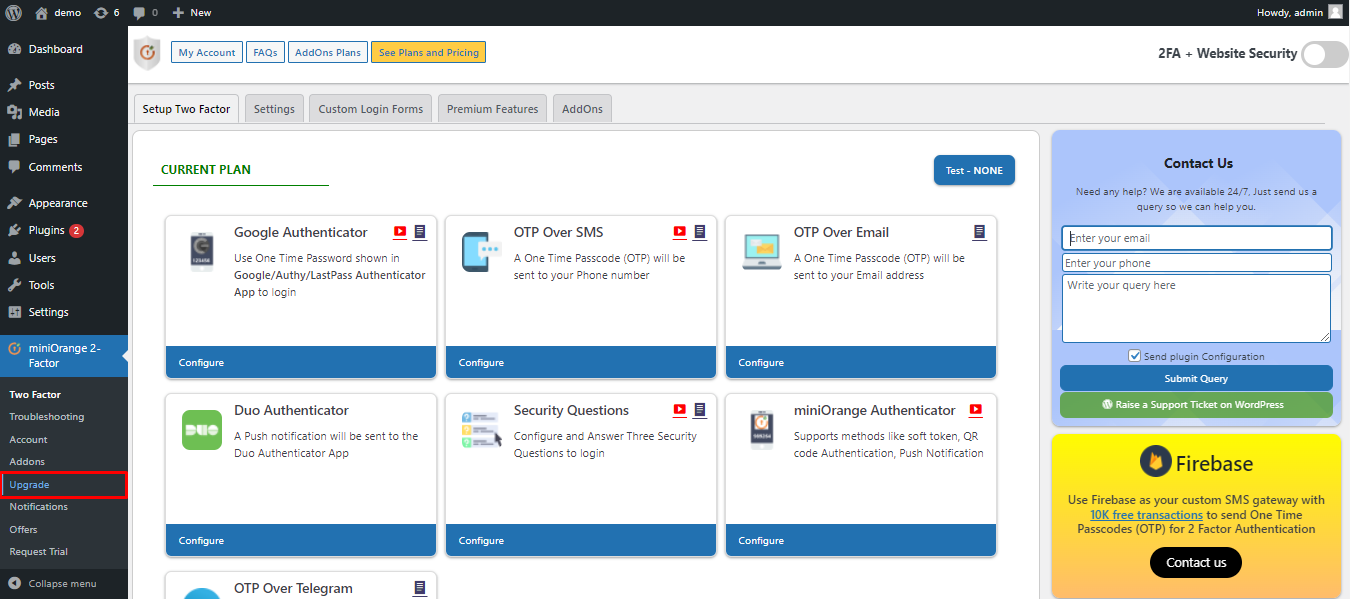Uncheck Send plugin Configuration checkbox
The width and height of the screenshot is (1350, 599).
click(1134, 356)
